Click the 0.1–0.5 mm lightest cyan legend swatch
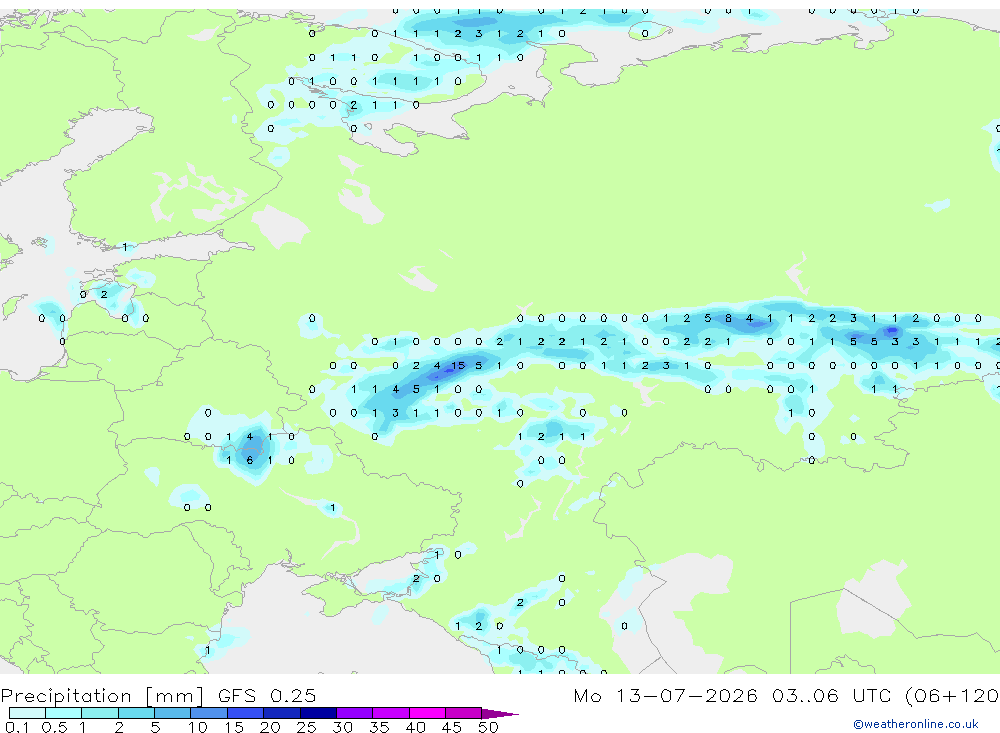Image resolution: width=1000 pixels, height=733 pixels. (27, 713)
